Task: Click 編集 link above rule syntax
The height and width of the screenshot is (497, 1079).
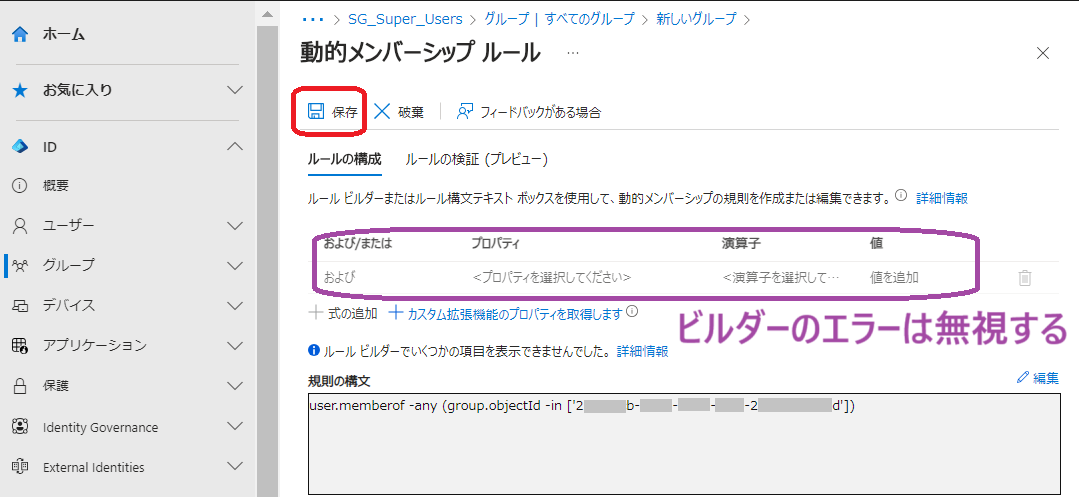Action: pos(1046,378)
